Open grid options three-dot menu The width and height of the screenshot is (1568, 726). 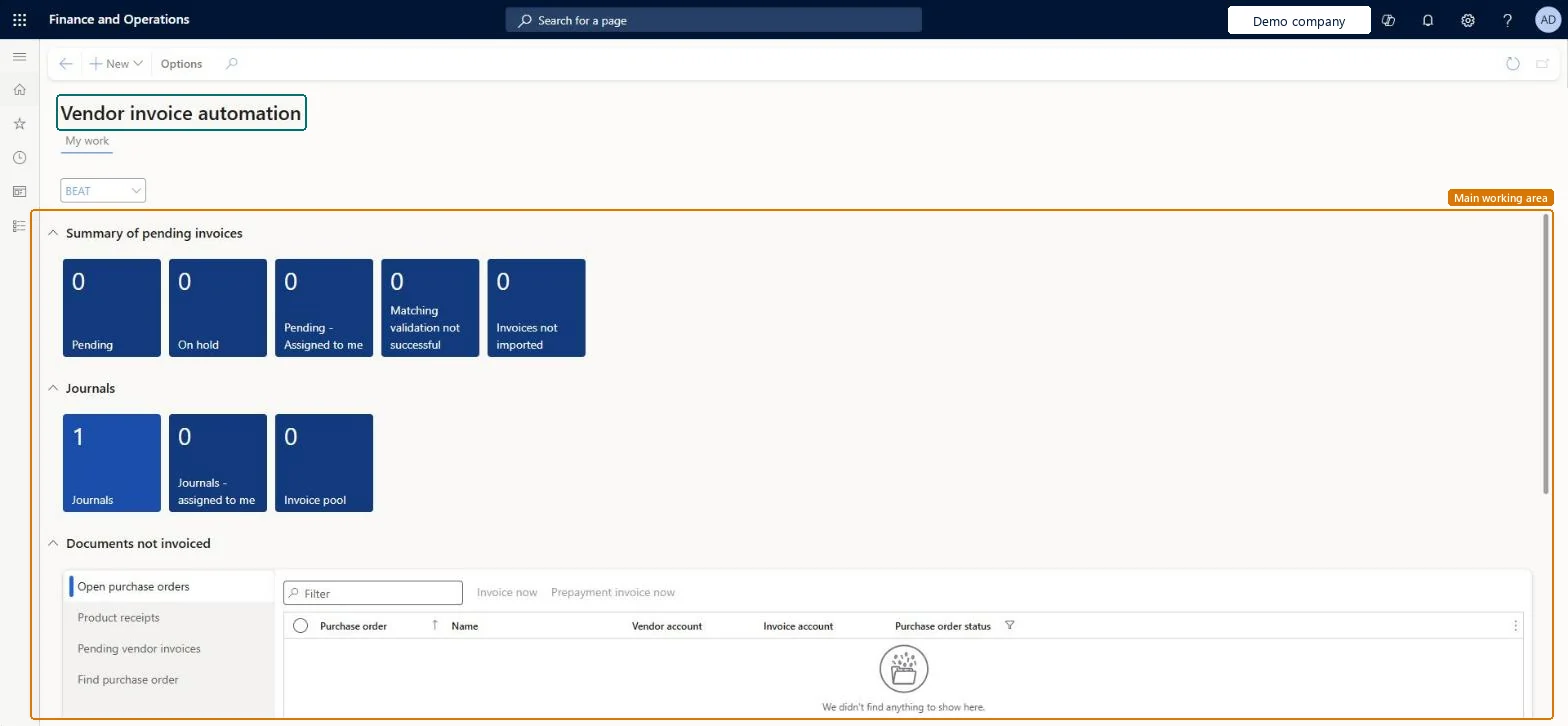(1515, 626)
